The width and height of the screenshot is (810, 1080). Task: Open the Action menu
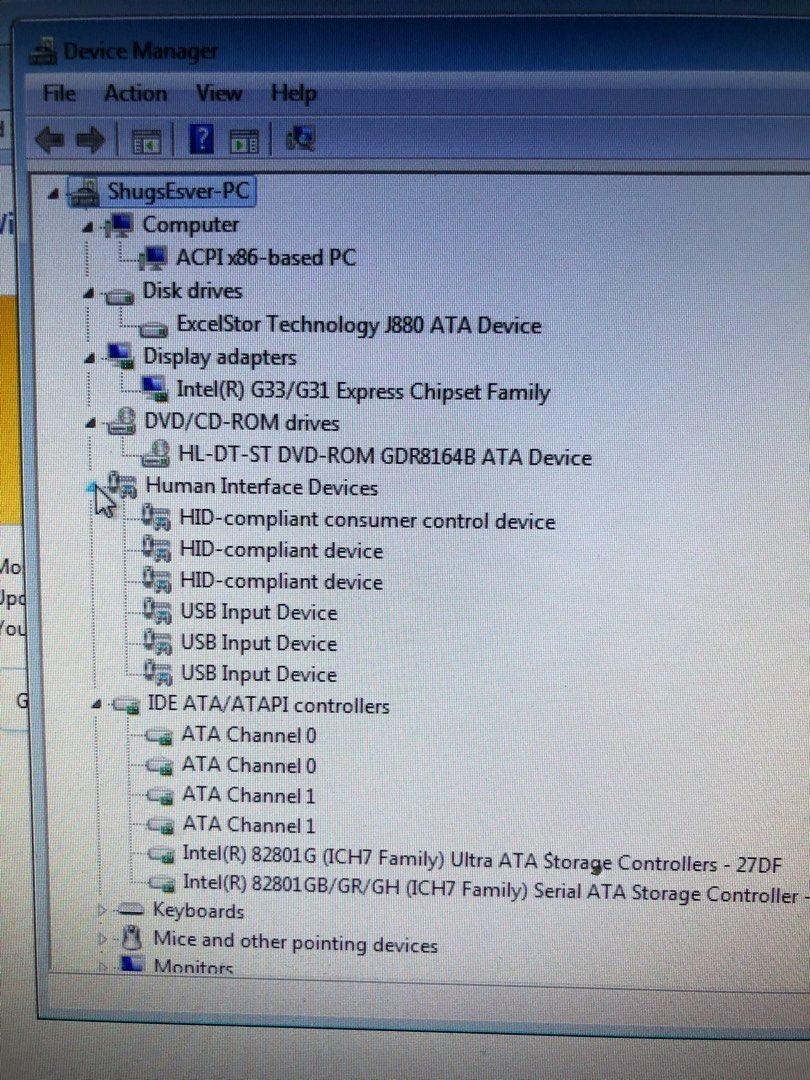[x=136, y=93]
